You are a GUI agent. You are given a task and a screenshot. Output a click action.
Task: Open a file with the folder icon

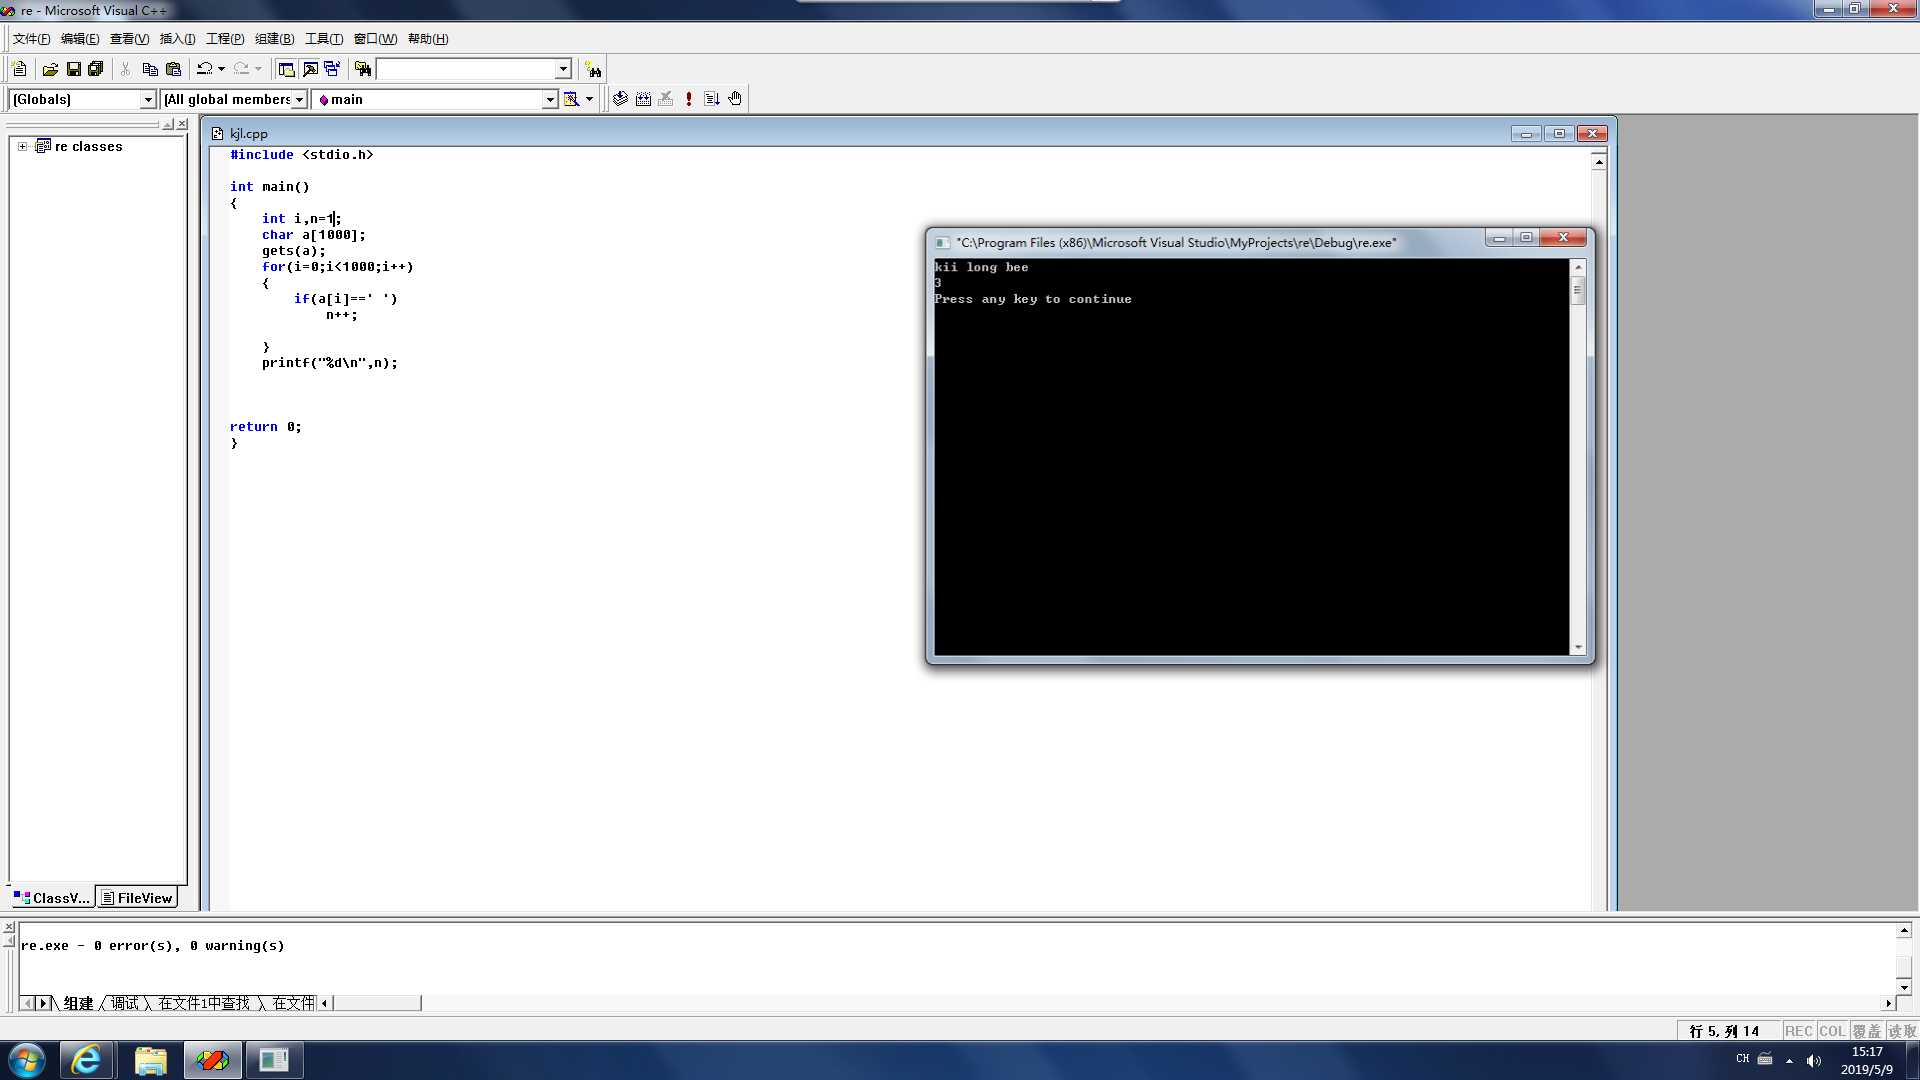point(50,69)
